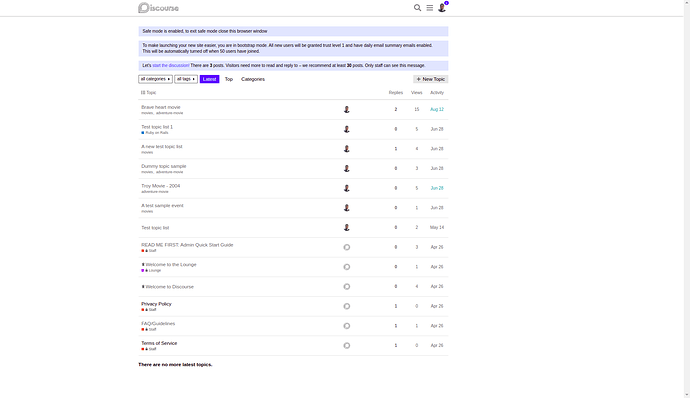The height and width of the screenshot is (398, 690).
Task: Open the A new test topic list topic
Action: pos(161,146)
